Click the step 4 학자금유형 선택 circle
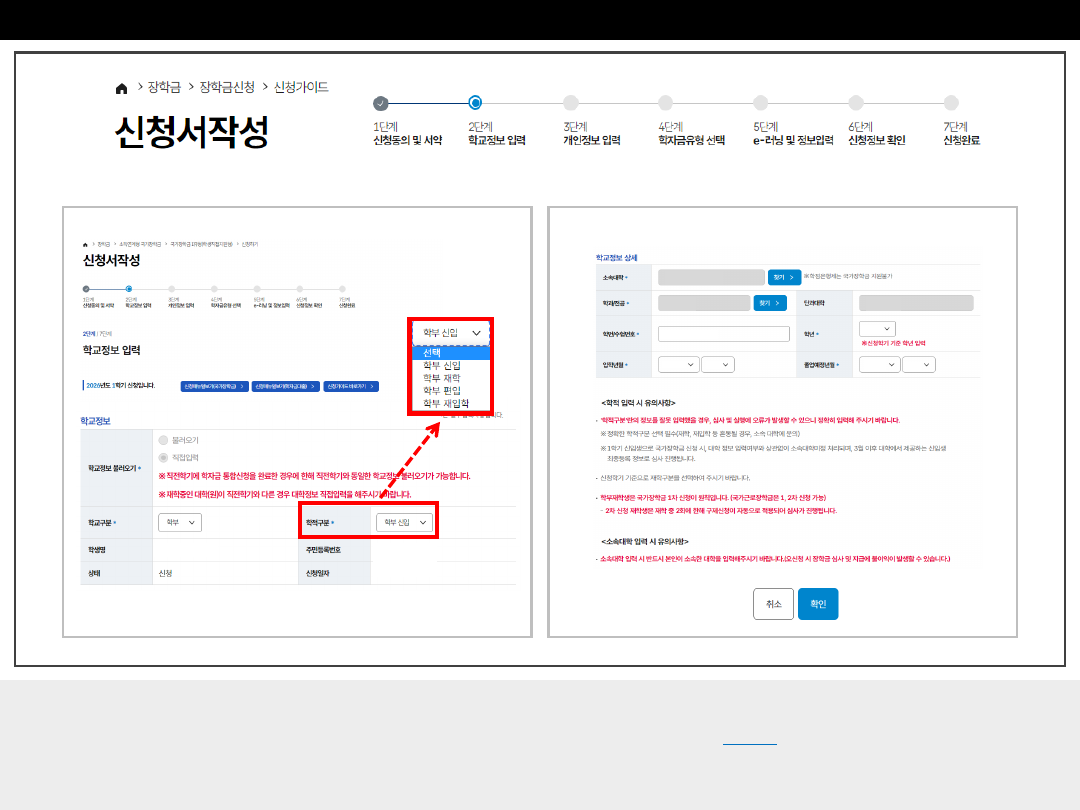 click(666, 103)
